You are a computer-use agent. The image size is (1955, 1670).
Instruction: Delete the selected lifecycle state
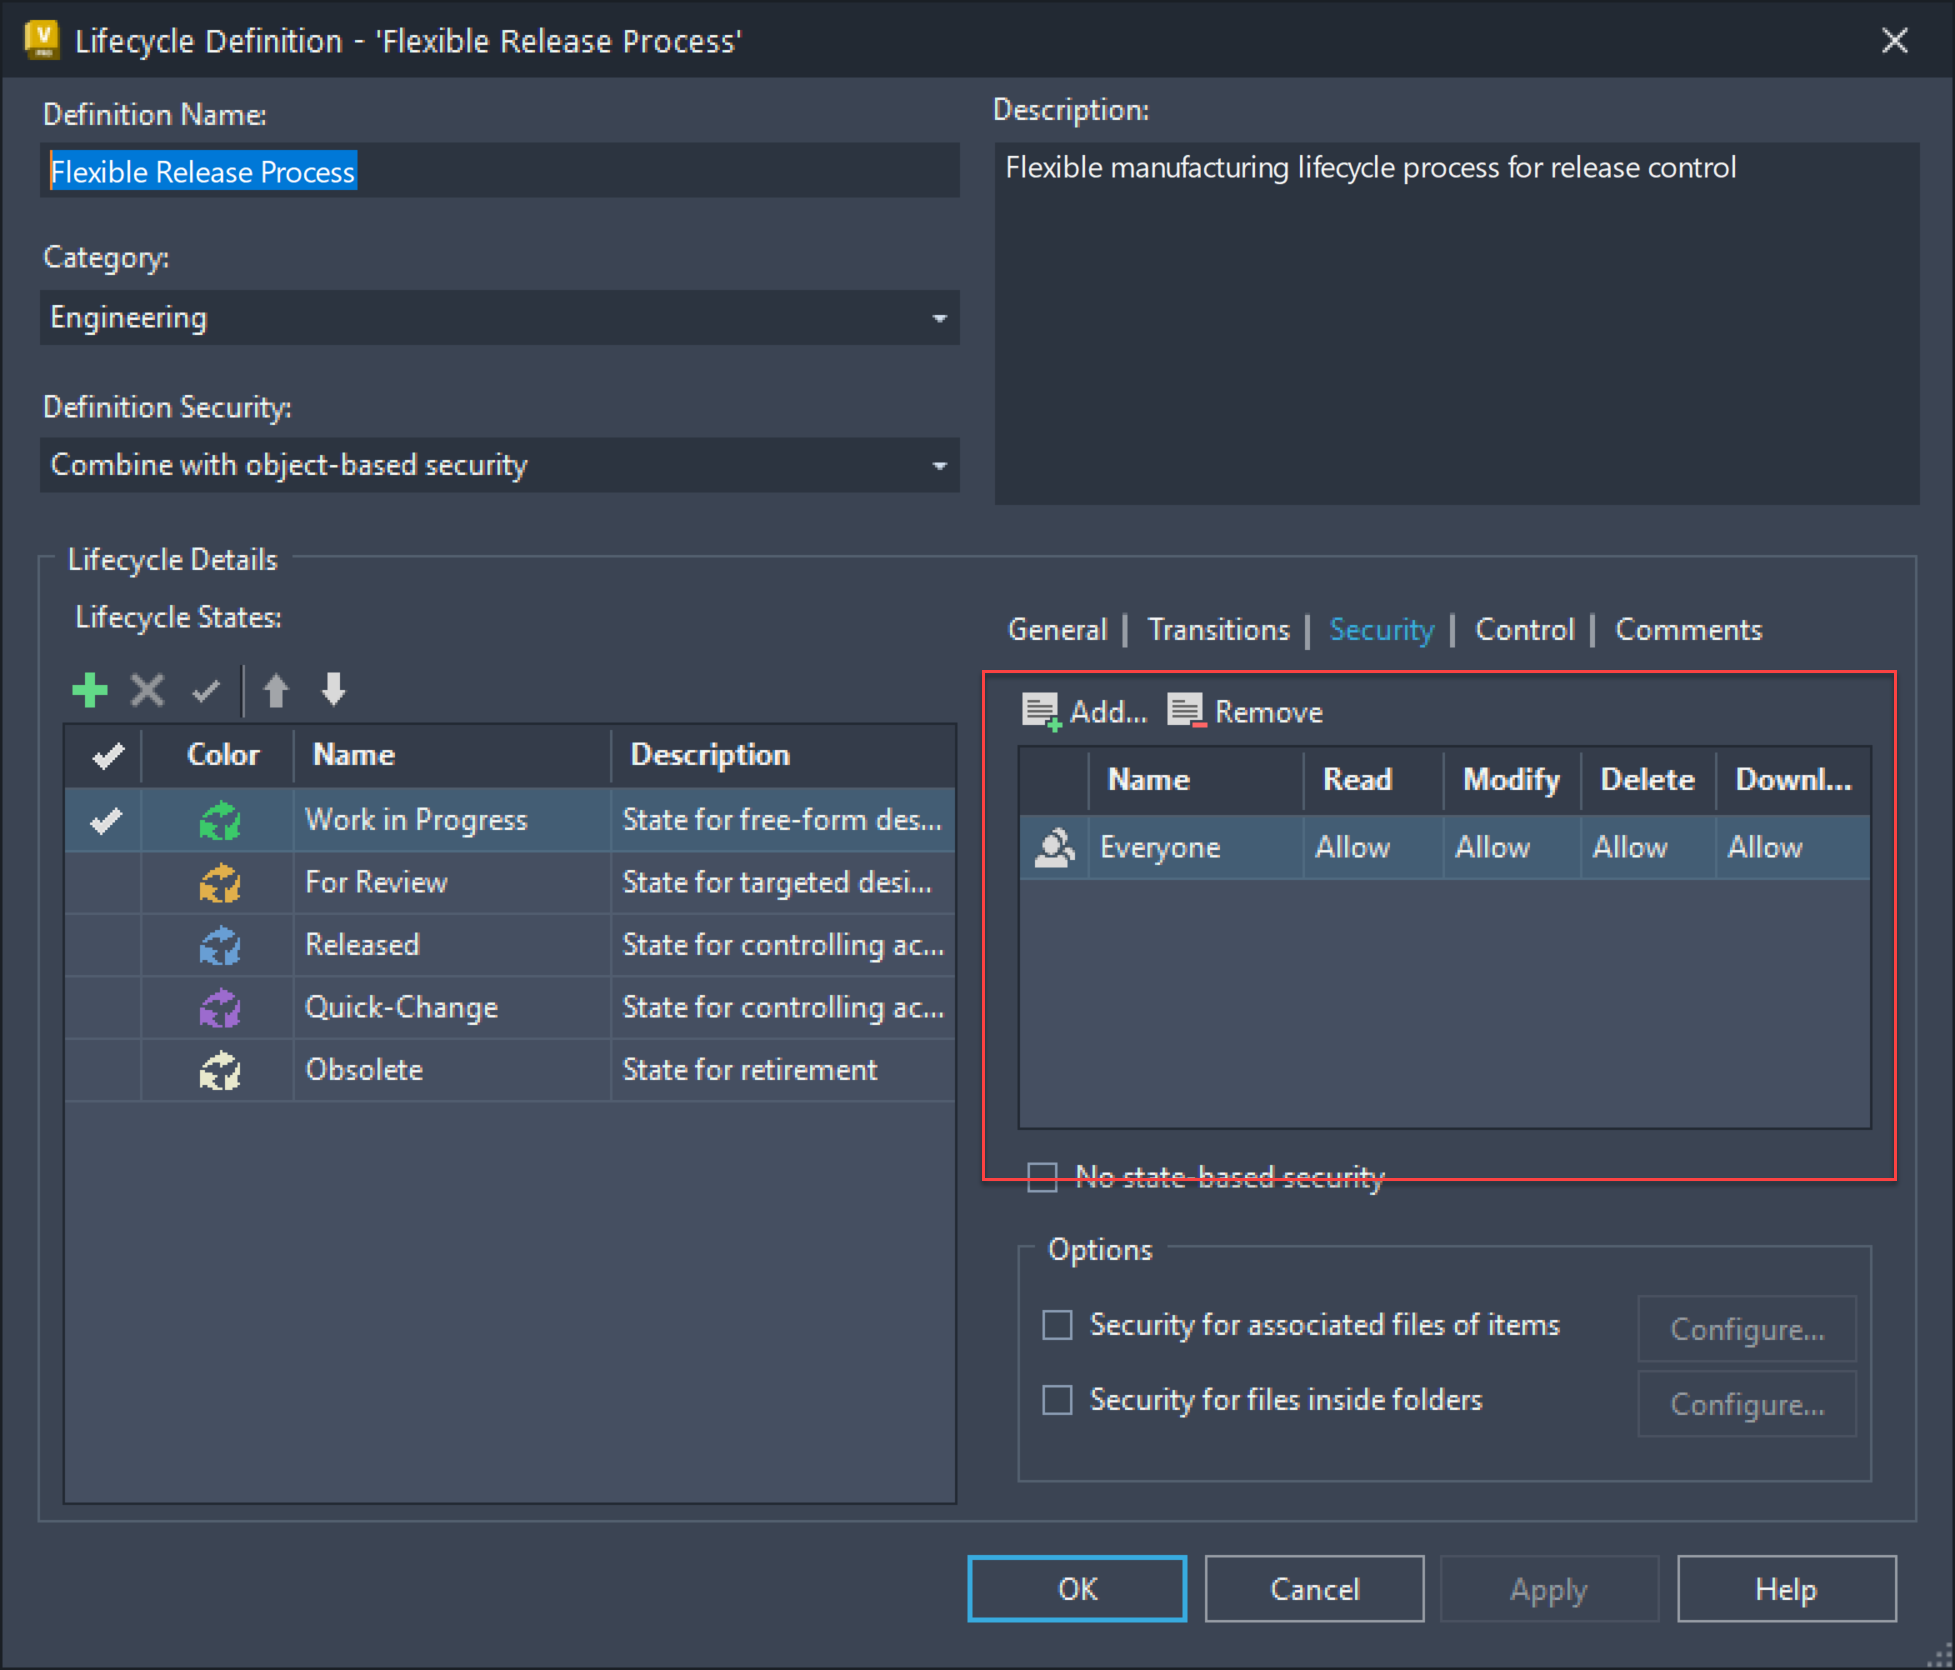[x=147, y=690]
